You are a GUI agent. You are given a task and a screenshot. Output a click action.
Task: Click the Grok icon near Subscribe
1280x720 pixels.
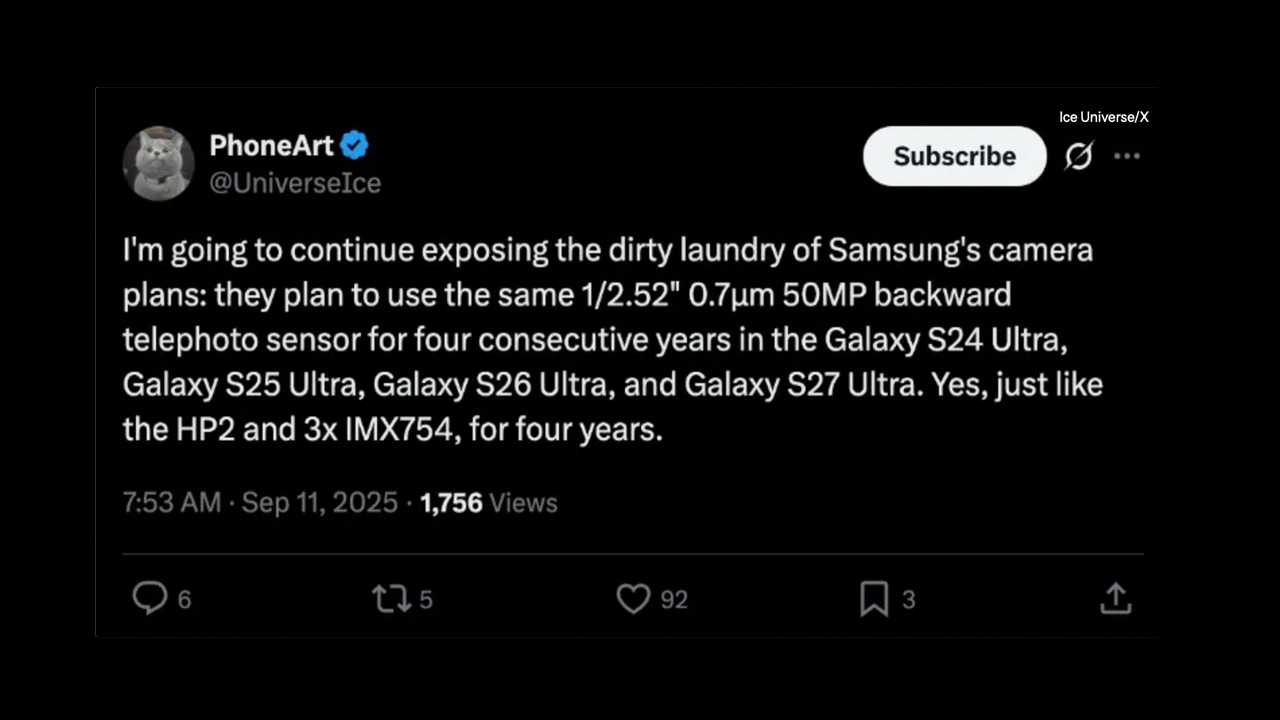click(1079, 156)
